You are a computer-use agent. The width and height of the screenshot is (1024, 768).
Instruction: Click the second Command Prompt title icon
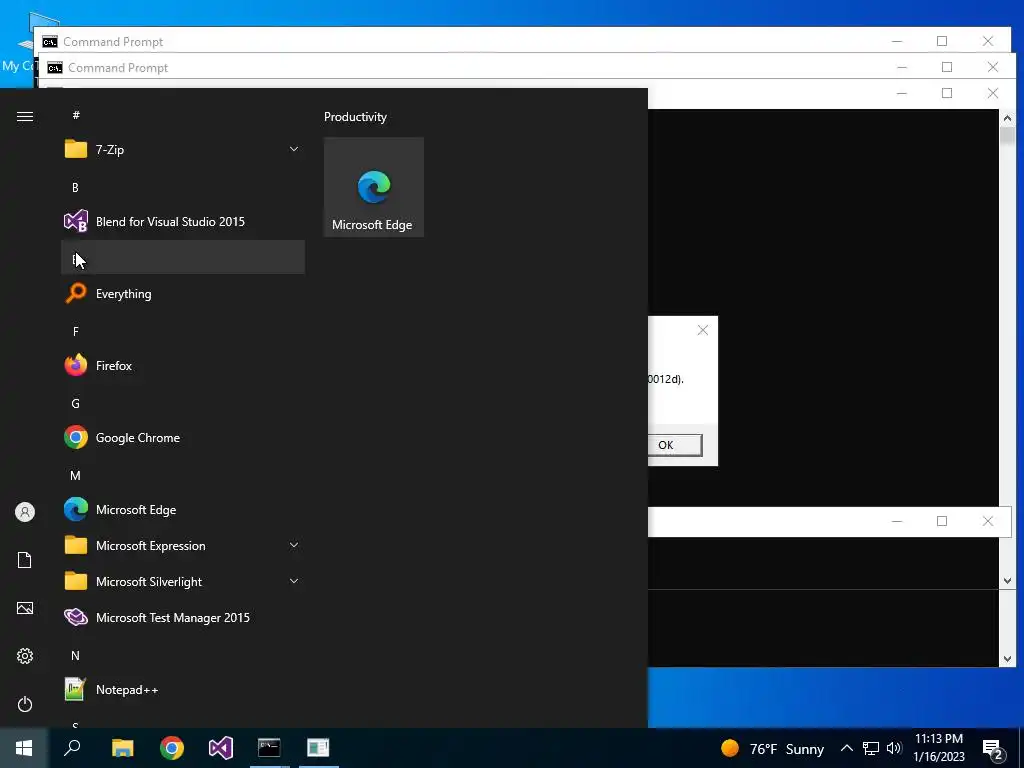tap(55, 68)
